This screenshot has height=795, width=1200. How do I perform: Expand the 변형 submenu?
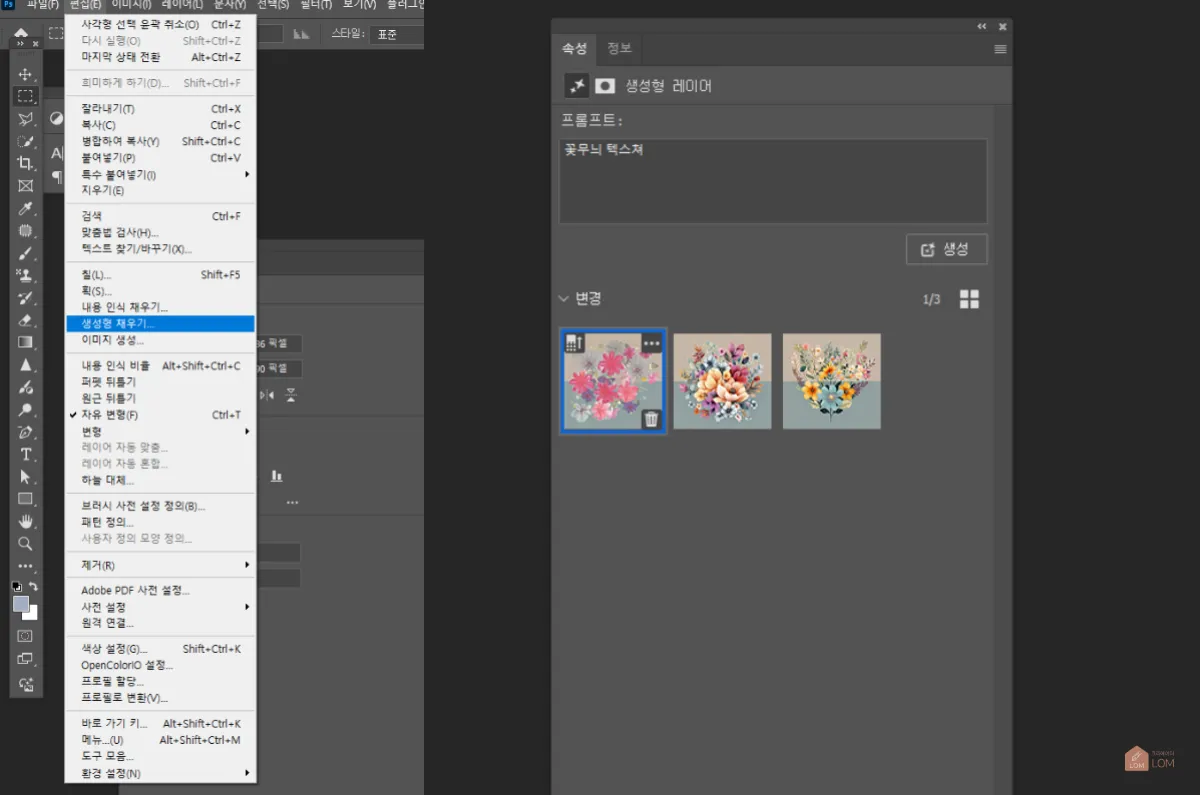click(x=160, y=431)
